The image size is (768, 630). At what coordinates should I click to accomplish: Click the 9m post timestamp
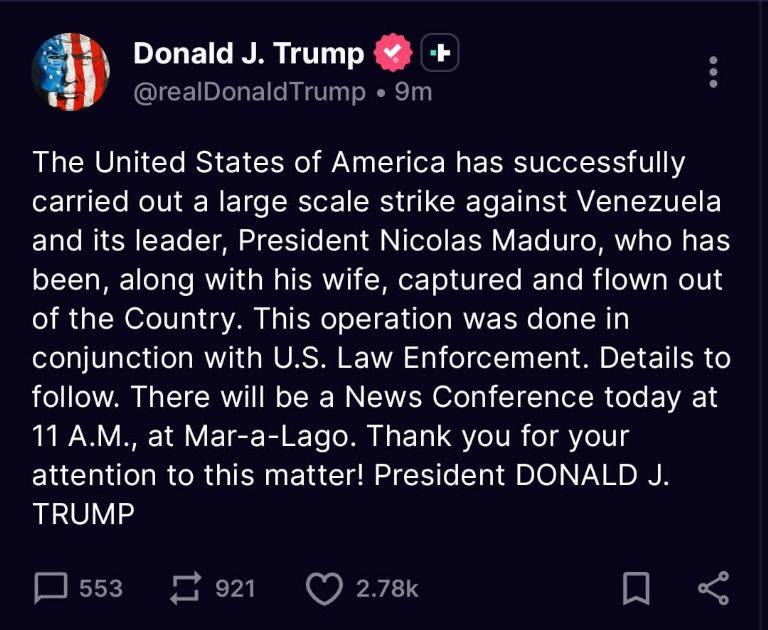coord(413,92)
